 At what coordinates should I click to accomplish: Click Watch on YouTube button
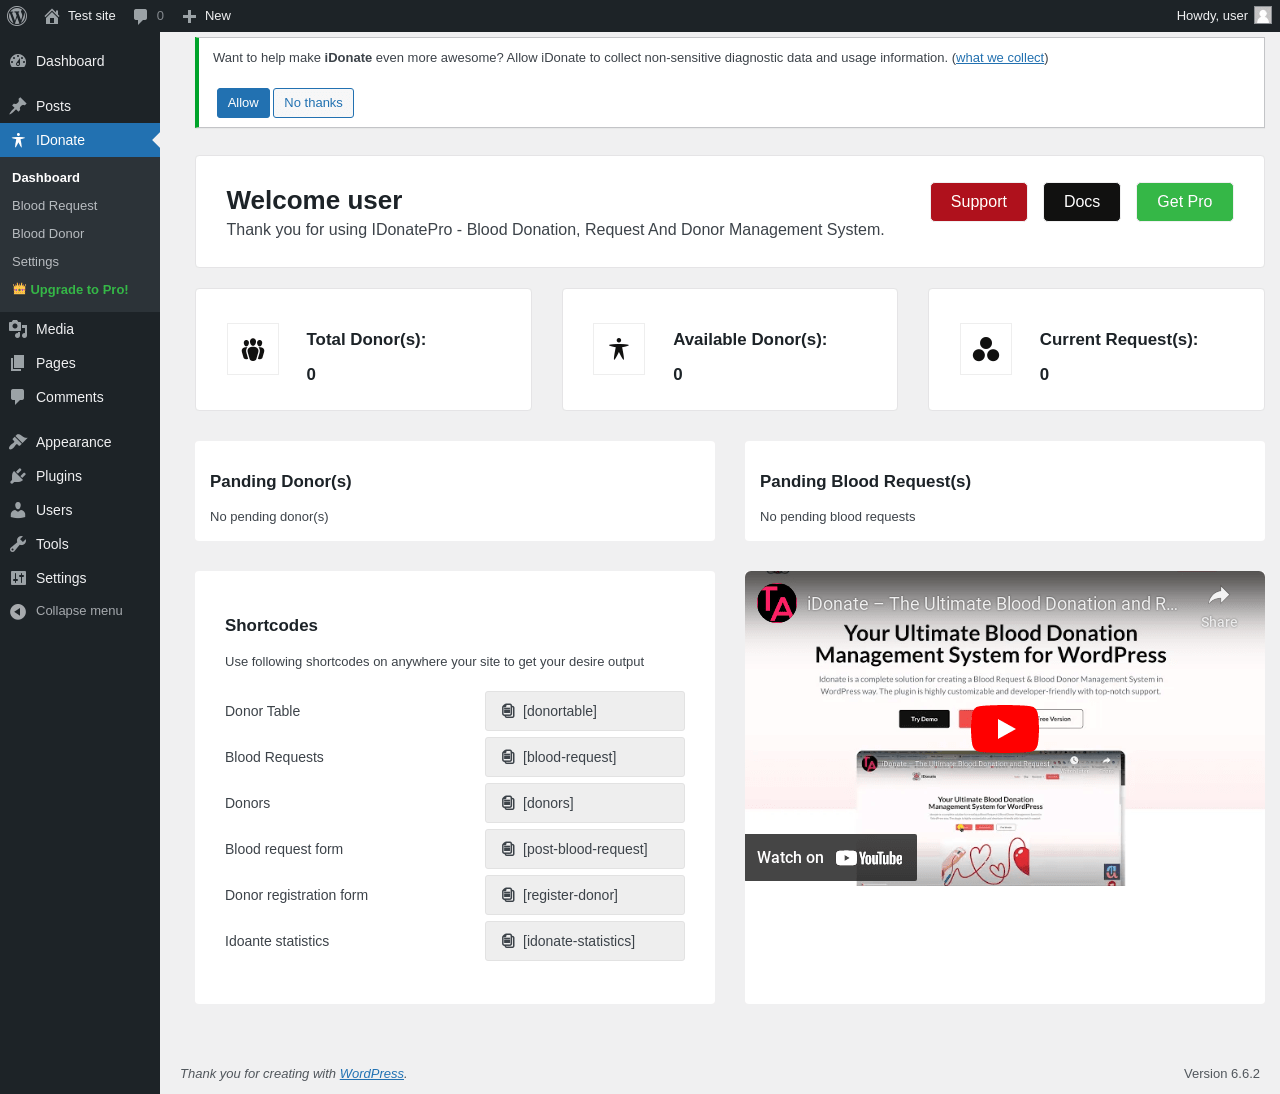tap(831, 858)
